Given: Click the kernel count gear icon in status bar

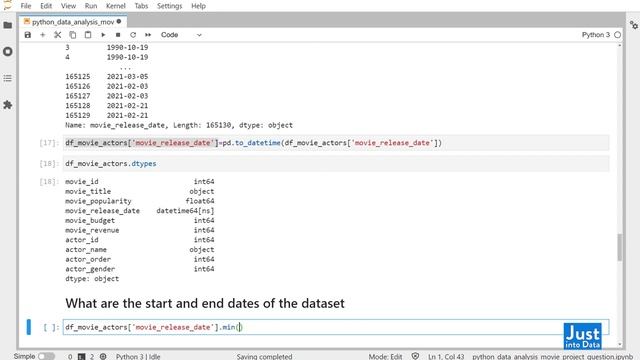Looking at the screenshot, I should point(103,356).
